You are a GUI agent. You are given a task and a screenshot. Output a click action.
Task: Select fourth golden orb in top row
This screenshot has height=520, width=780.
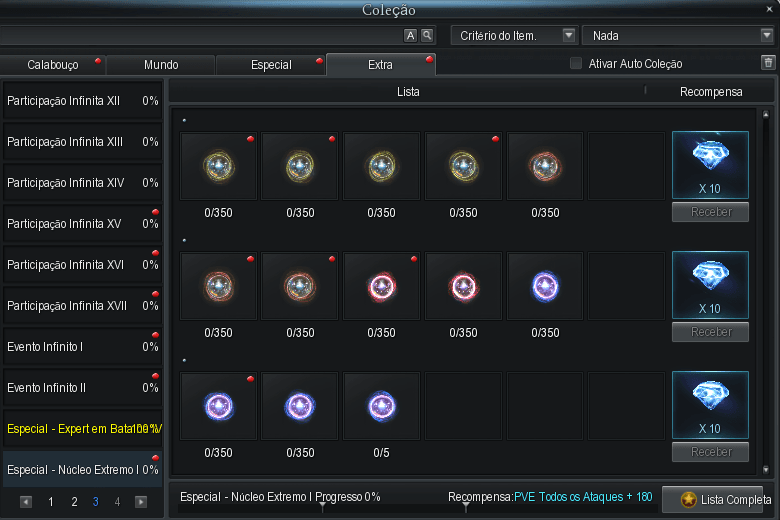[x=463, y=166]
